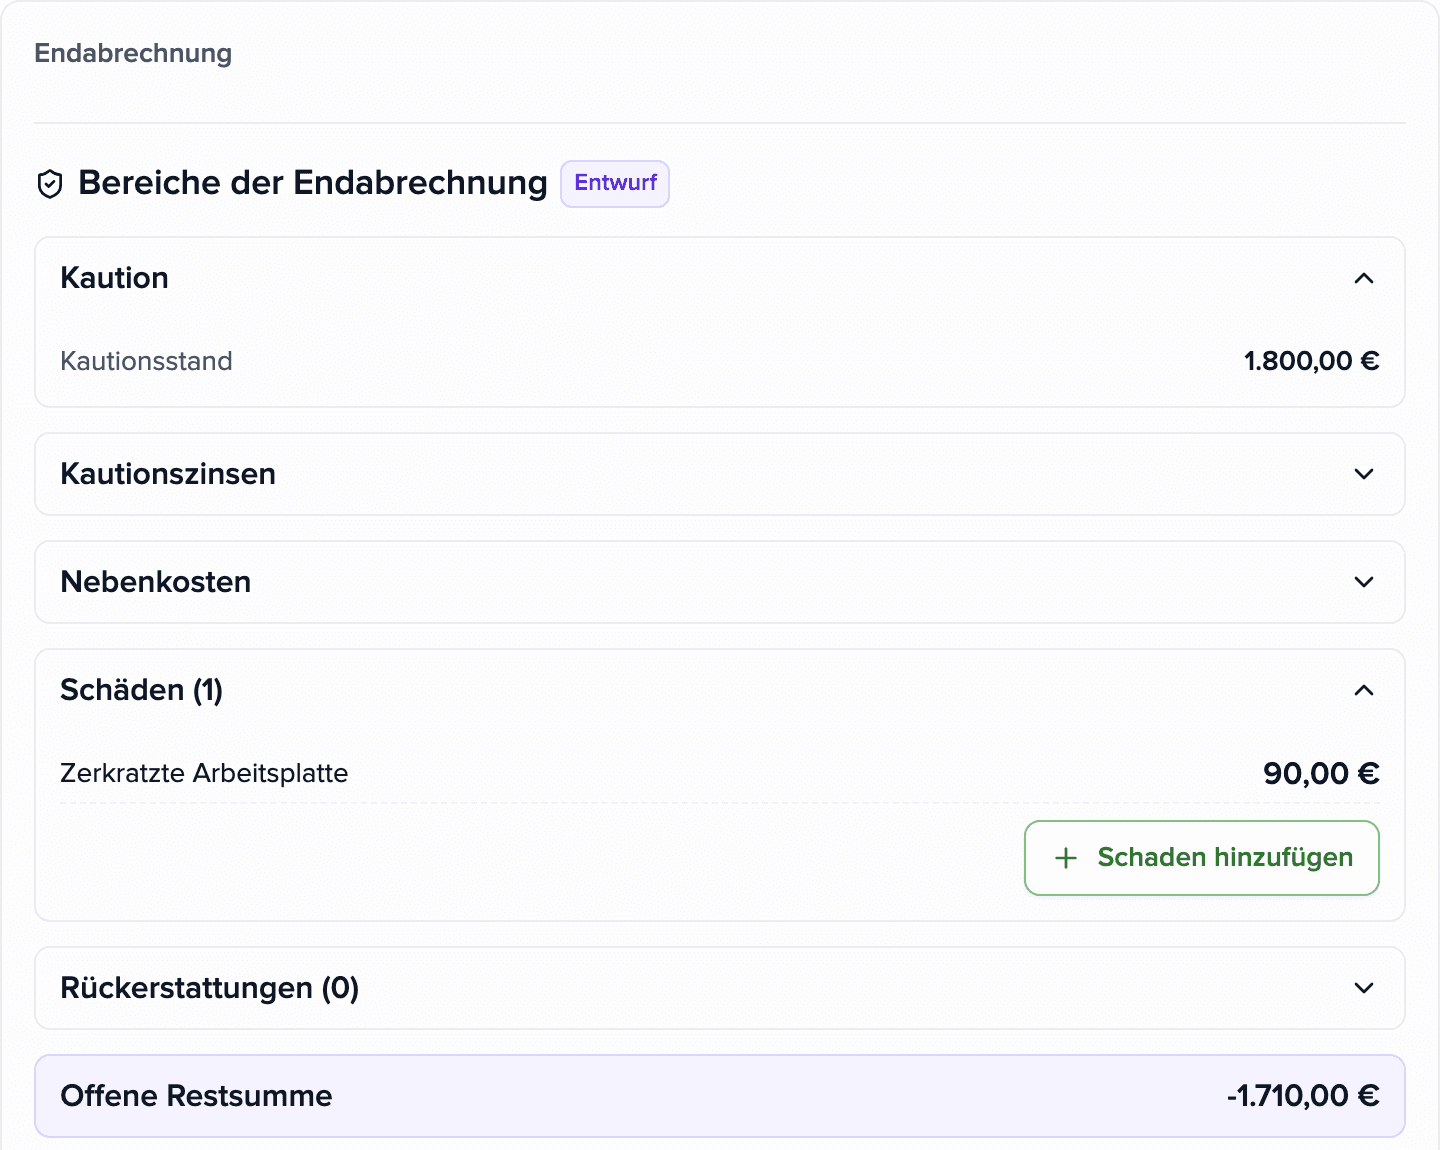Select the Rückerstattungen (0) section title

[x=210, y=988]
